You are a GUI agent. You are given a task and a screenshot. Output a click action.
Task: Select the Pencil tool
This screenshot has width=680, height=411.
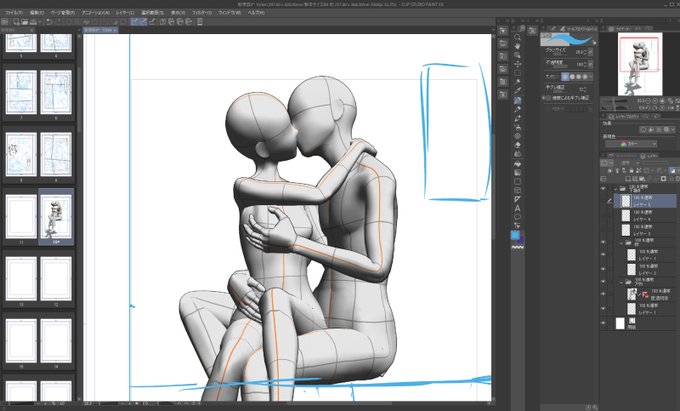pos(517,110)
